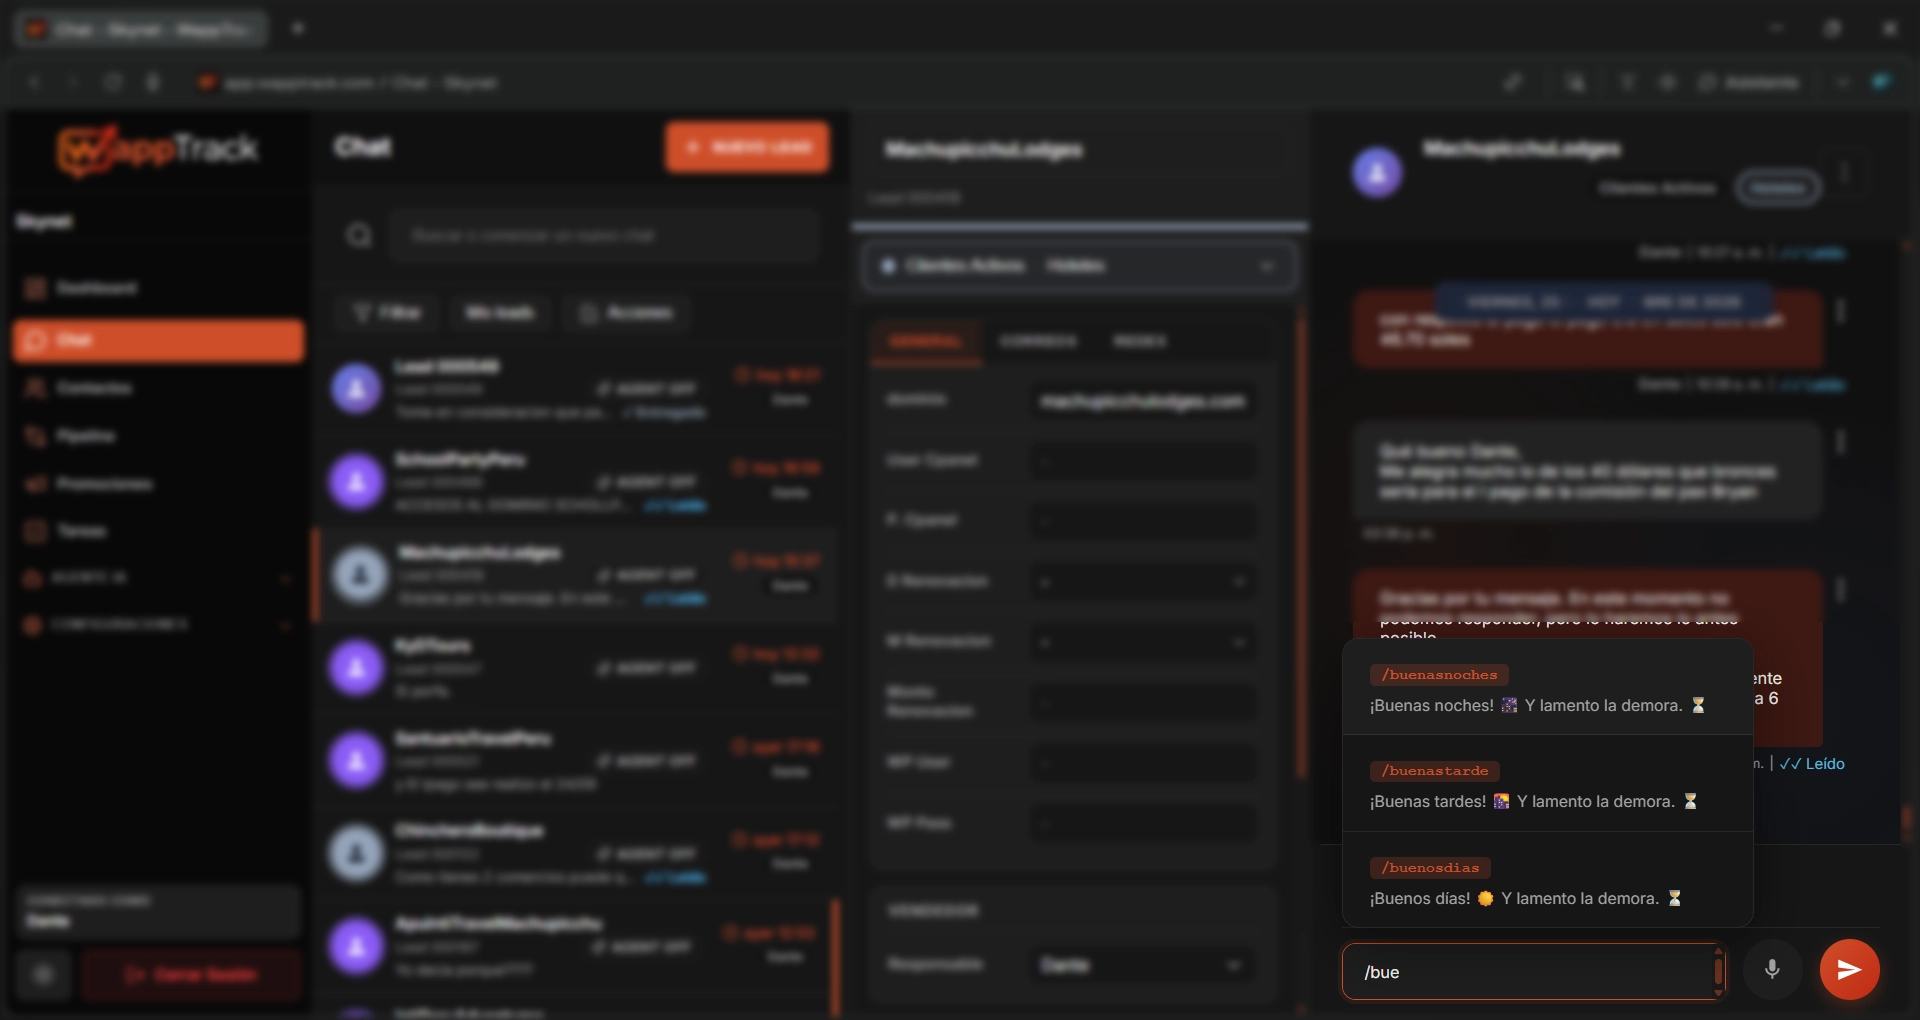
Task: Click the Leído read-receipt text
Action: click(1812, 764)
